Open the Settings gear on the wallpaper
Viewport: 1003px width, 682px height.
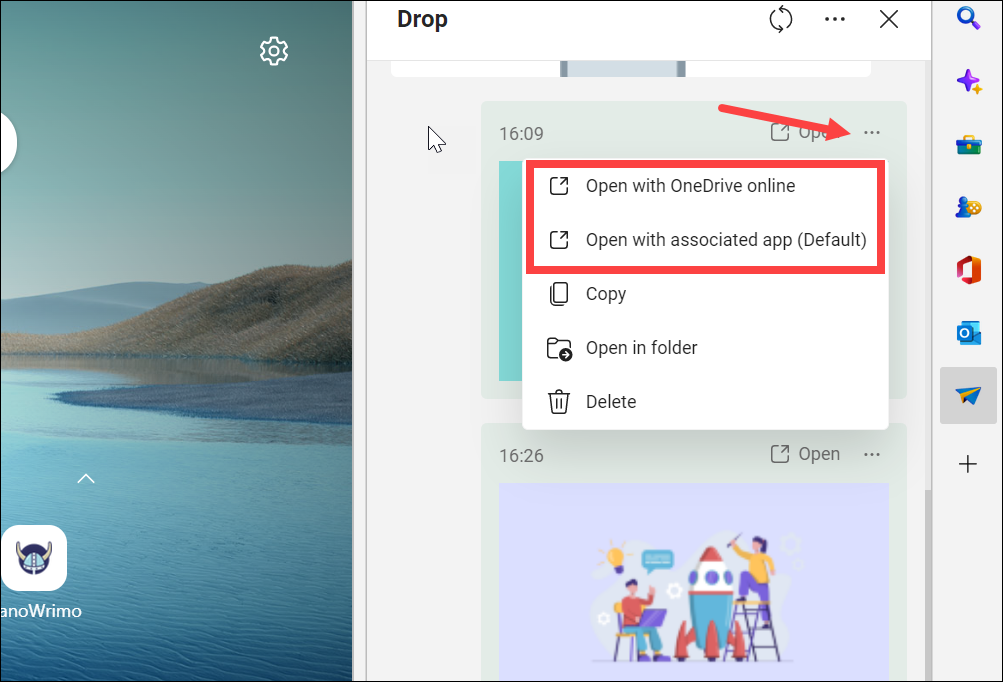[x=273, y=51]
